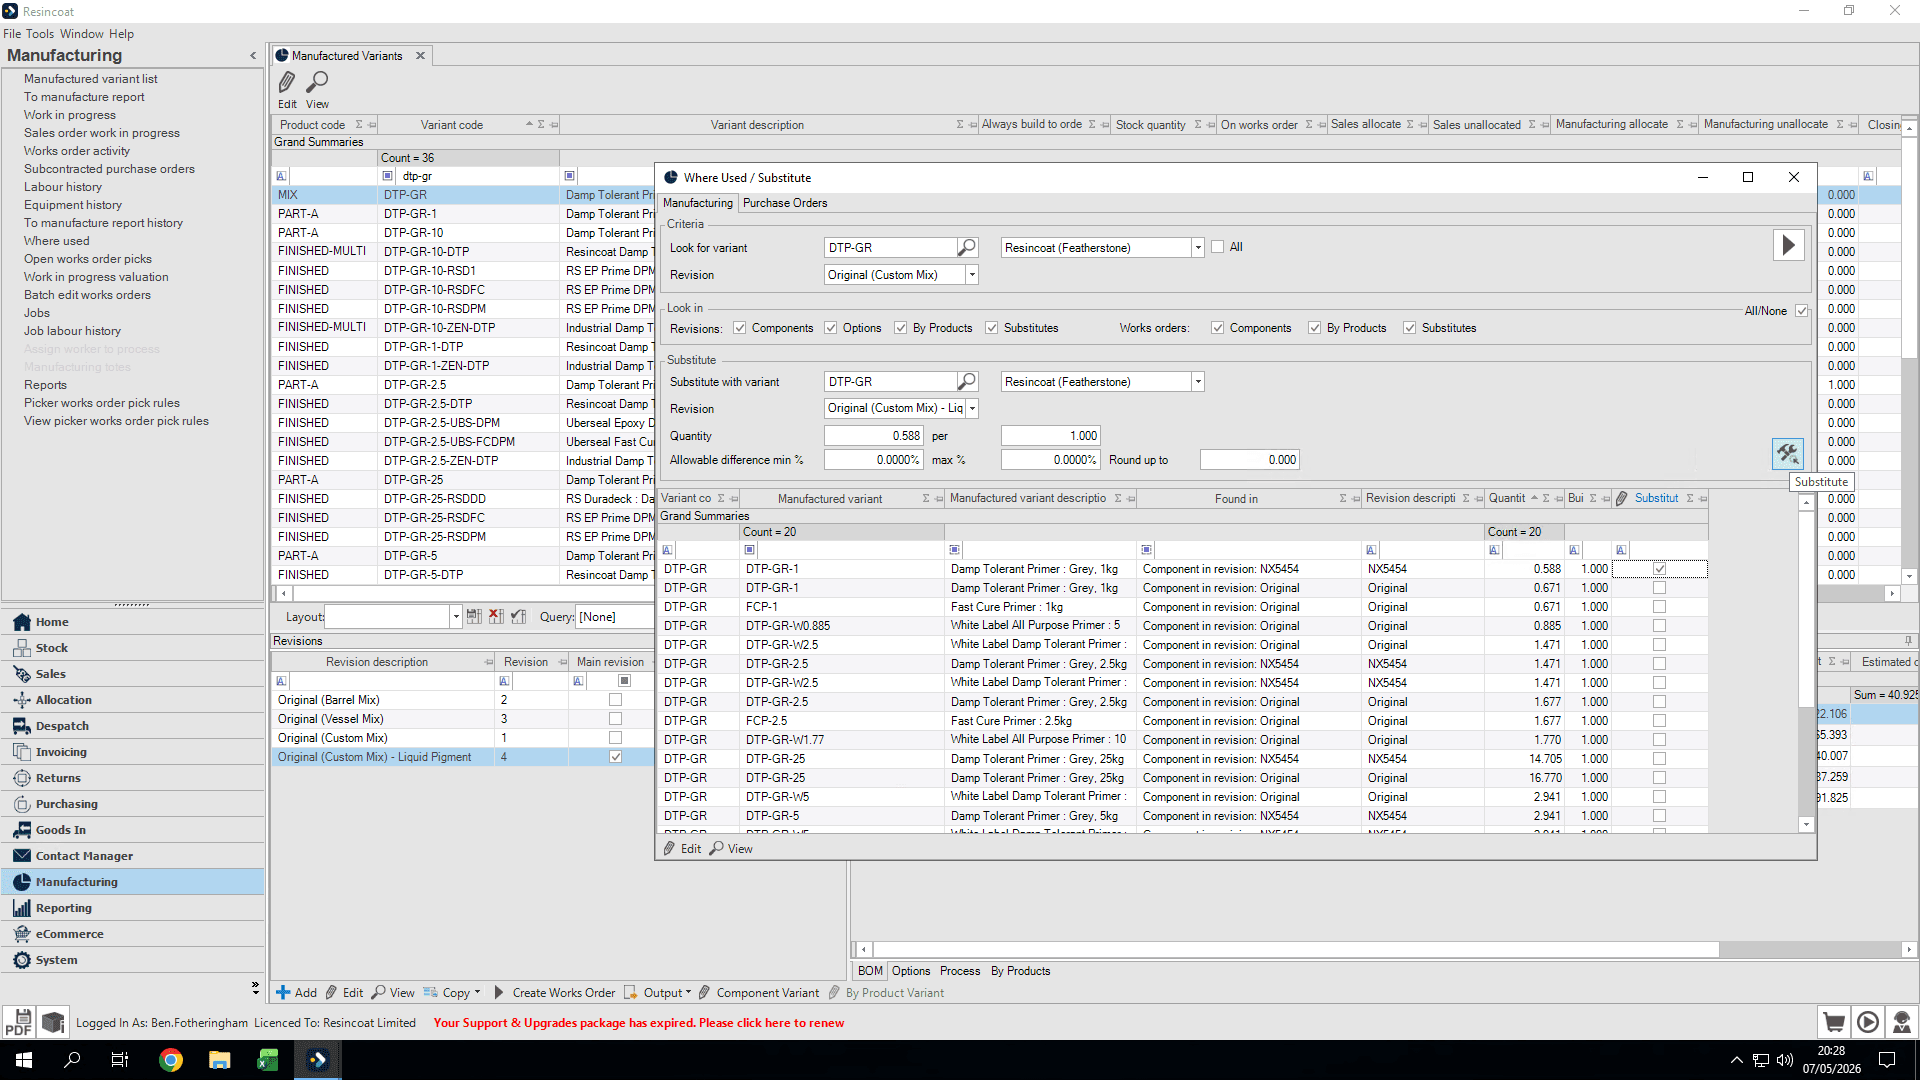Open the Tools menu

coord(40,34)
